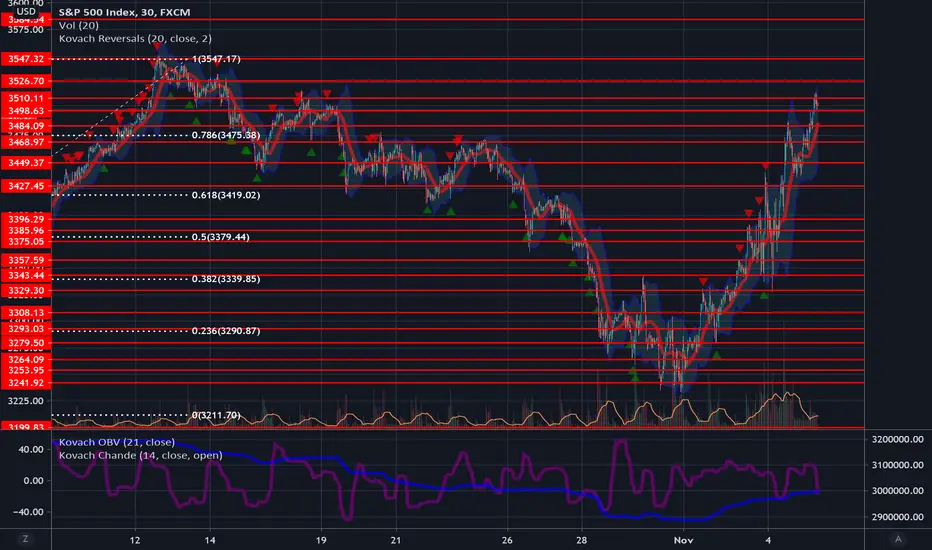Click the 4 date label on time axis
The width and height of the screenshot is (932, 550).
(768, 540)
